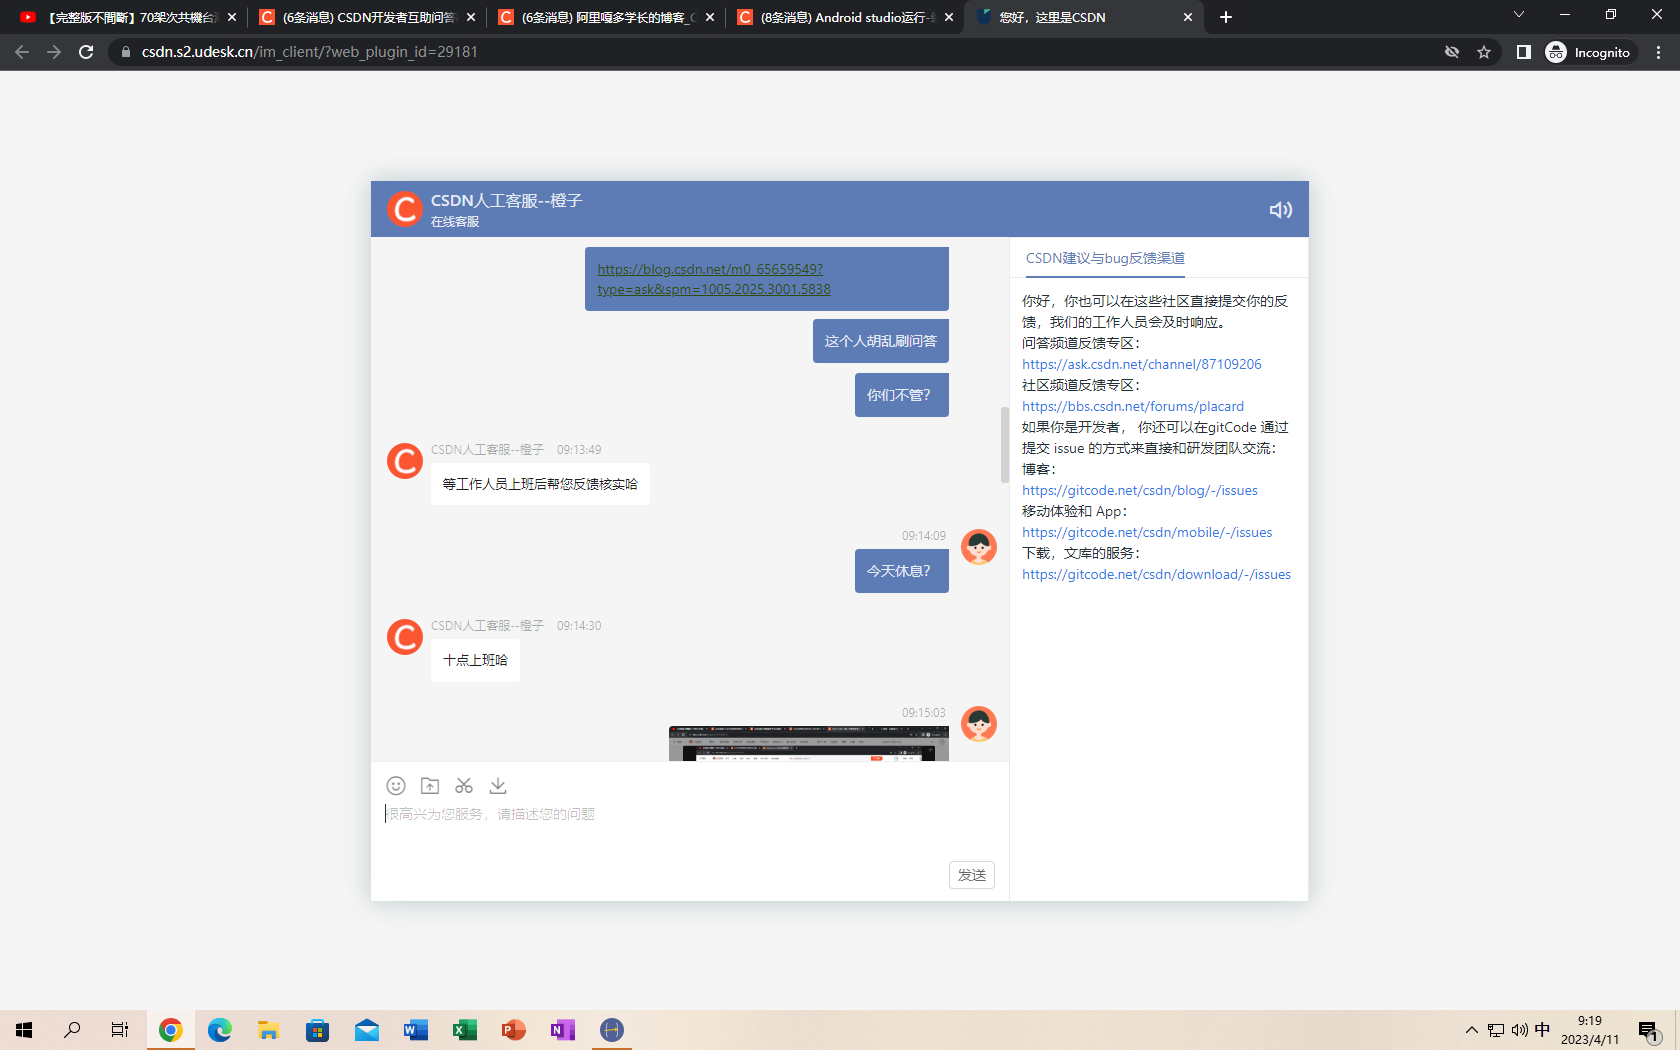Screen dimensions: 1680x1050
Task: Open Mail app from taskbar
Action: click(x=367, y=1030)
